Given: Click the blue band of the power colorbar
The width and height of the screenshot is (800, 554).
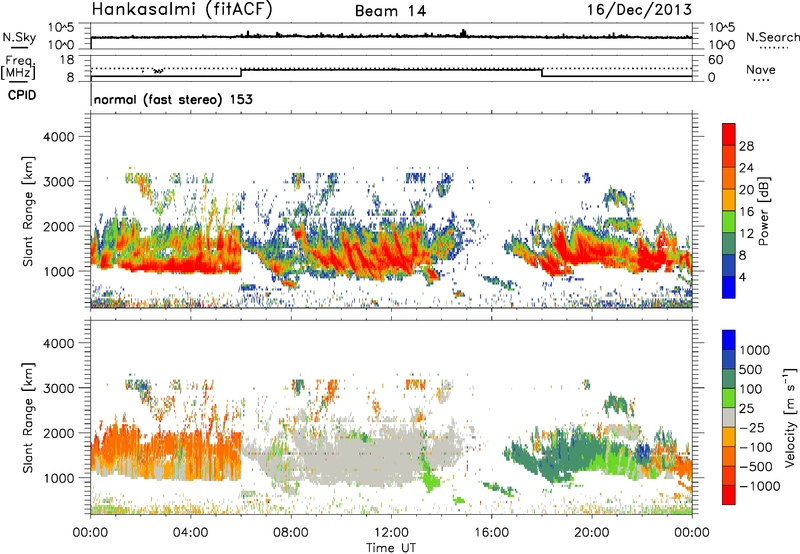Looking at the screenshot, I should [729, 287].
